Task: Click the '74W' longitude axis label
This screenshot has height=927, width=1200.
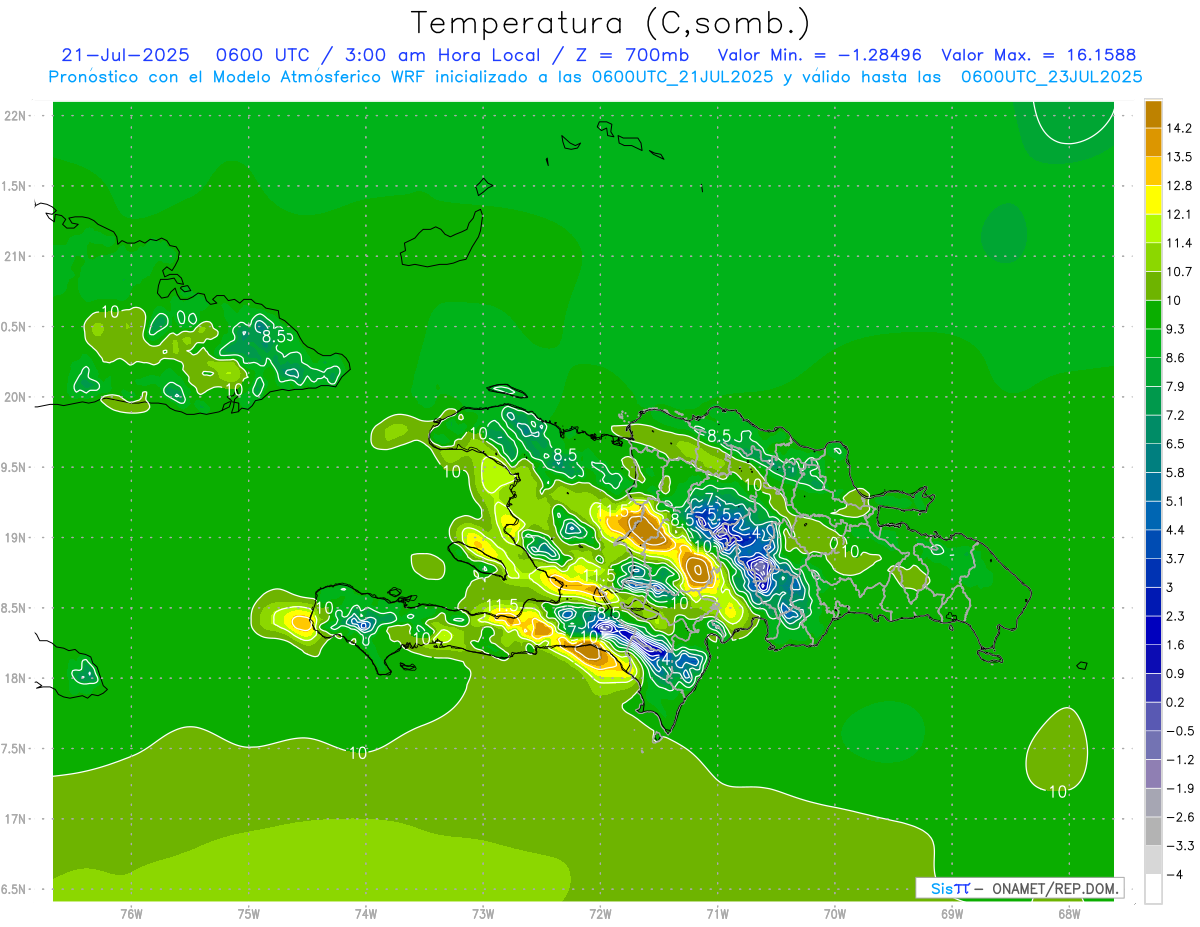Action: pos(366,913)
